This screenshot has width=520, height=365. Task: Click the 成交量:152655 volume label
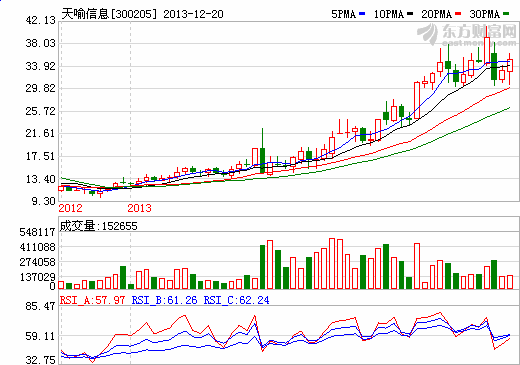coord(99,226)
